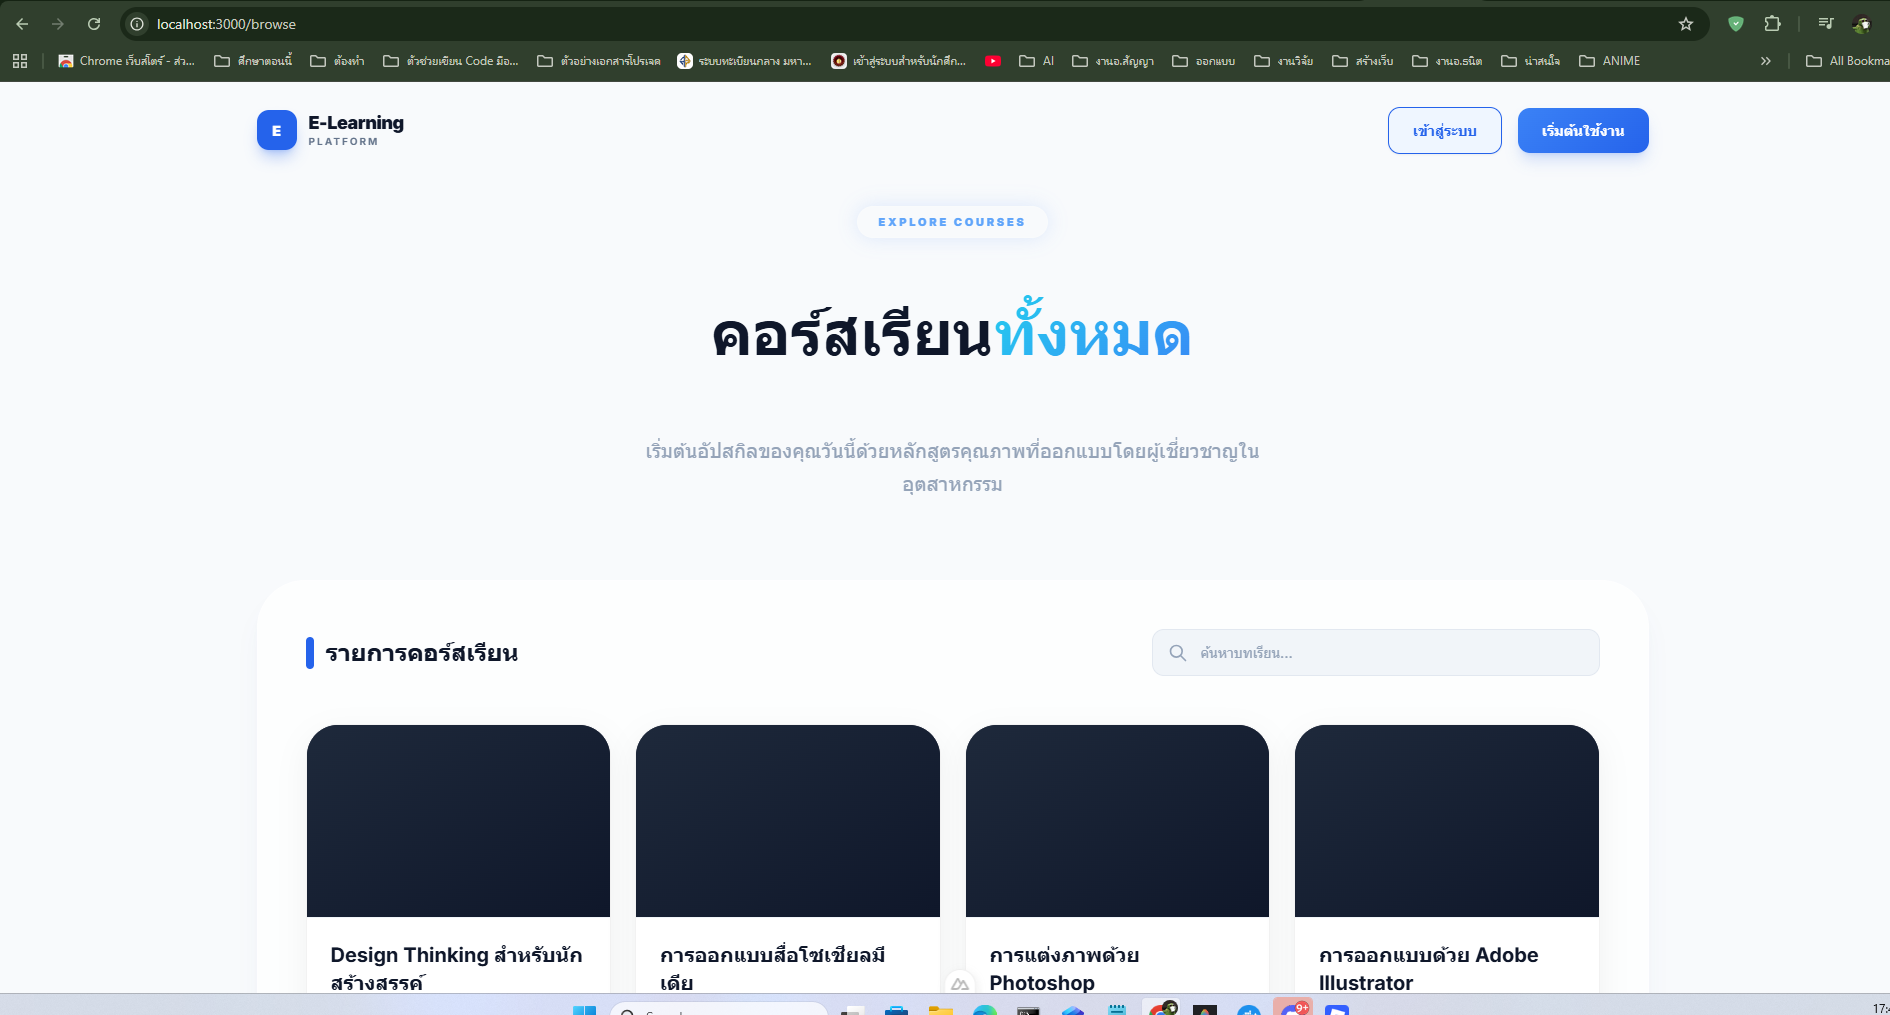Click the green shield extension icon
Image resolution: width=1890 pixels, height=1015 pixels.
coord(1736,24)
